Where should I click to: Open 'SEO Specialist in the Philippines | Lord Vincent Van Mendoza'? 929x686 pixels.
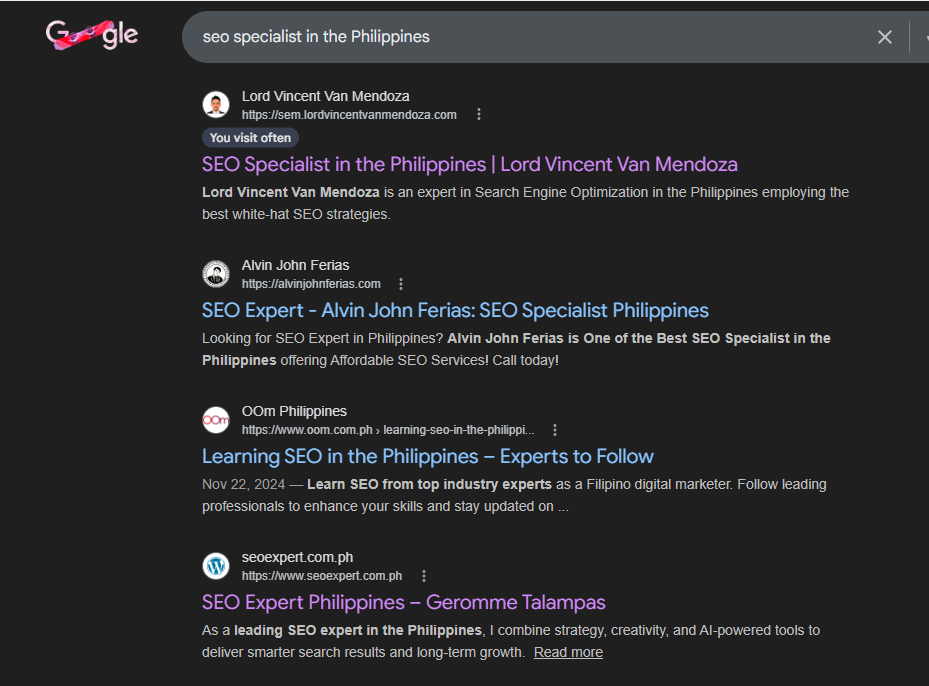pyautogui.click(x=469, y=164)
